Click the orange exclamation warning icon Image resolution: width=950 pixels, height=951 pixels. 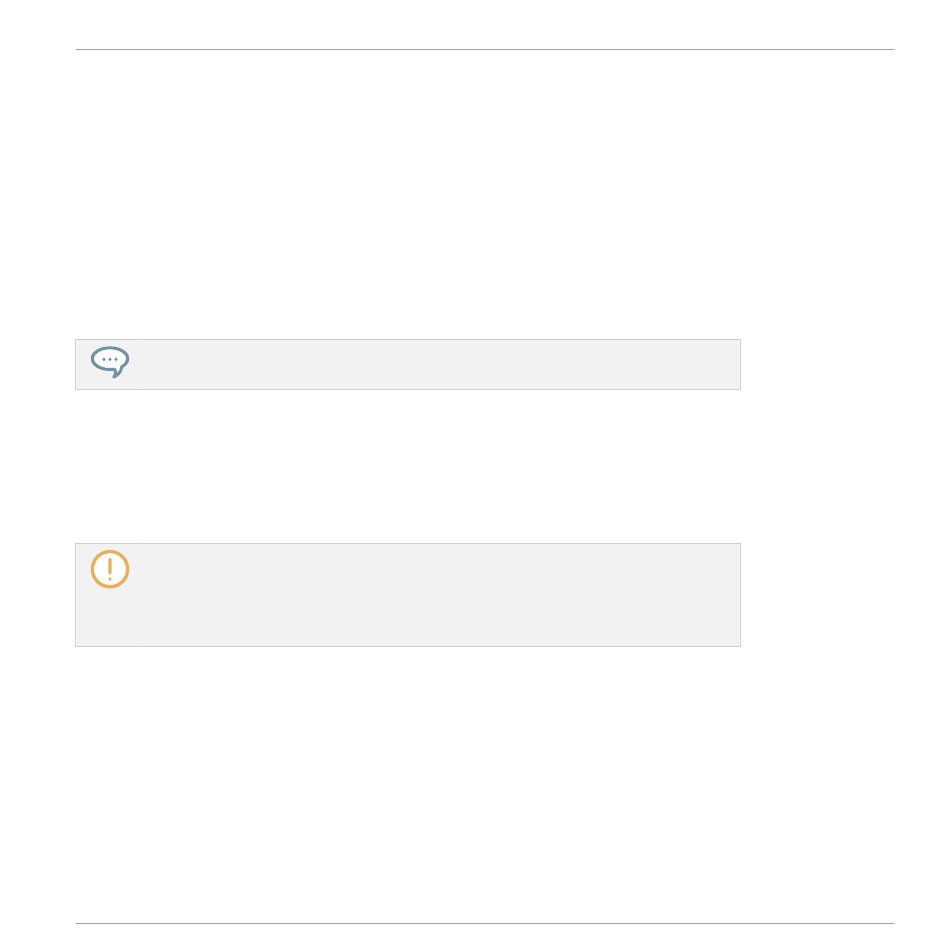click(x=110, y=569)
